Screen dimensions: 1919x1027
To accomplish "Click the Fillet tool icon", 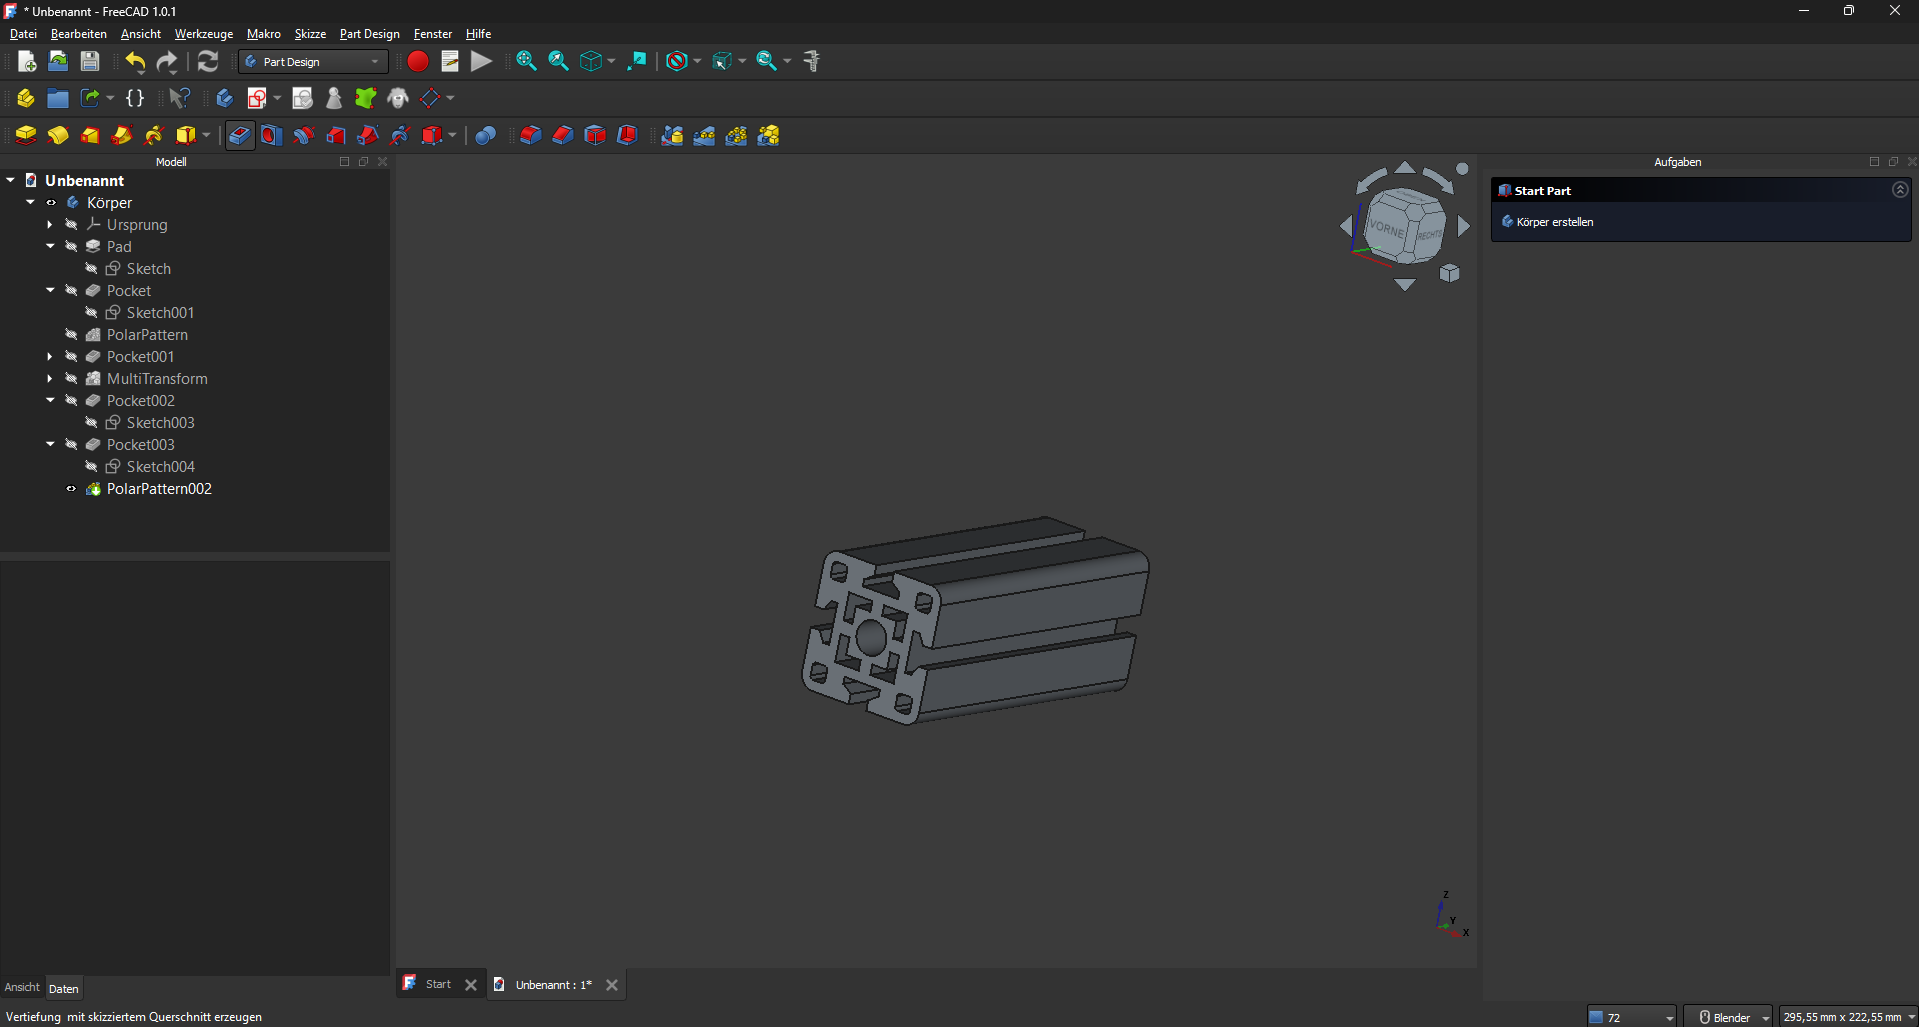I will [530, 135].
